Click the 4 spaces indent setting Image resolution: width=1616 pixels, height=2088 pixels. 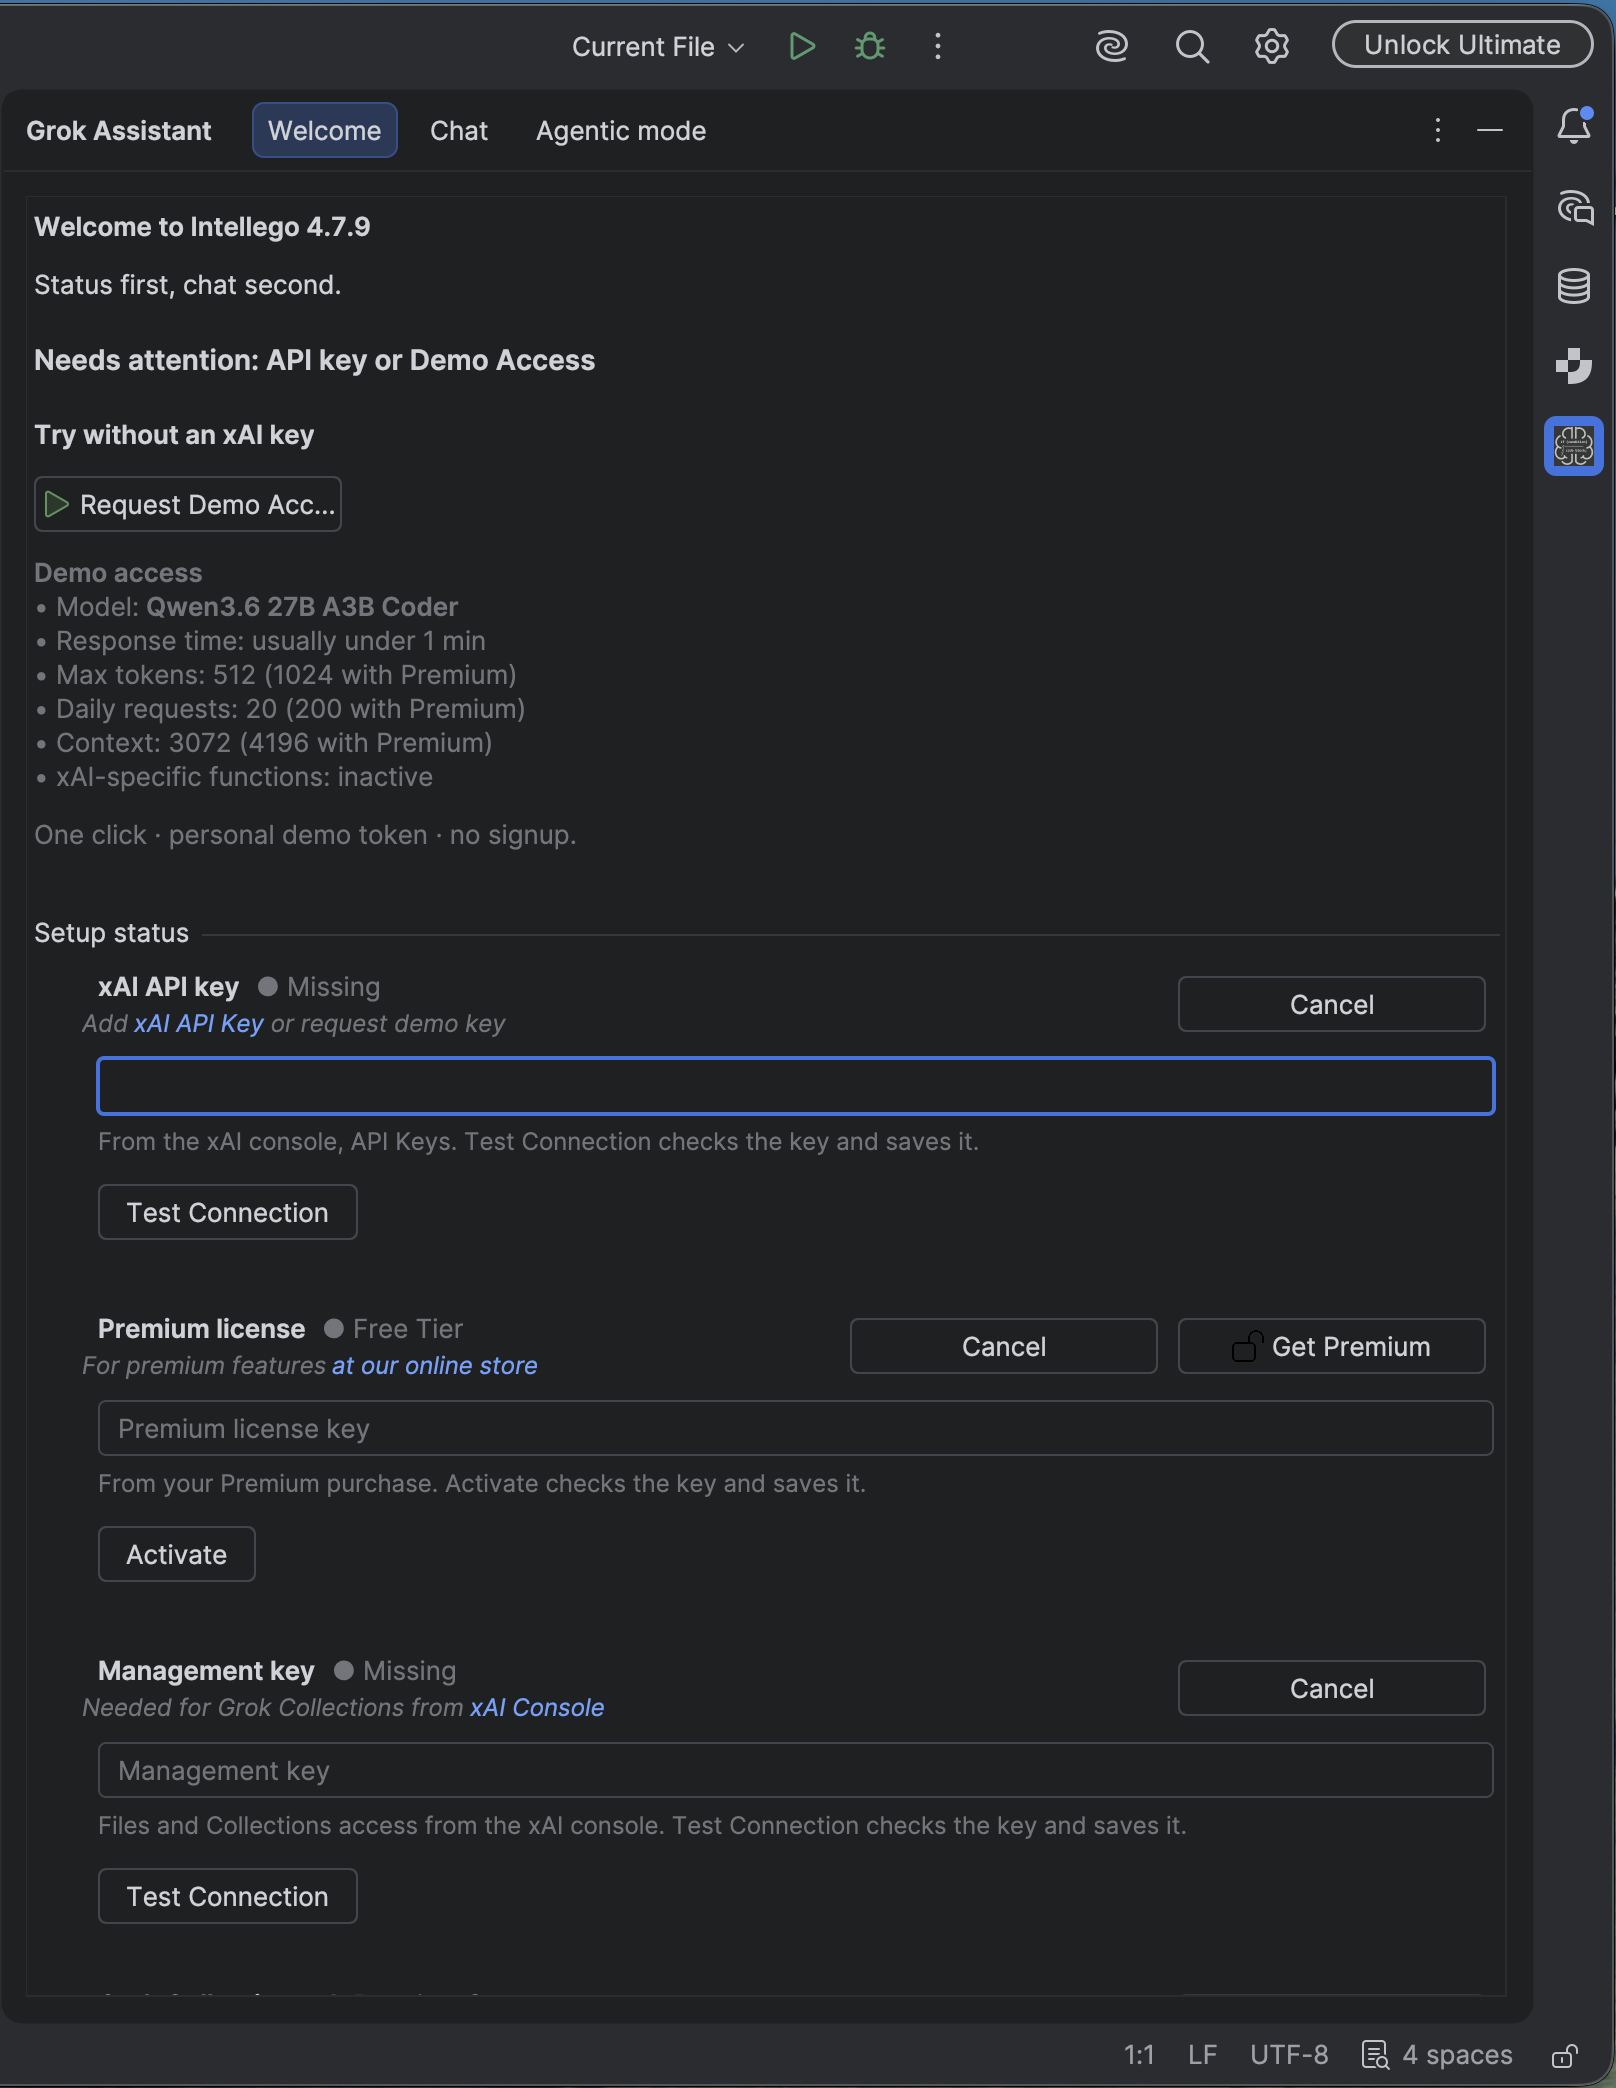coord(1438,2055)
